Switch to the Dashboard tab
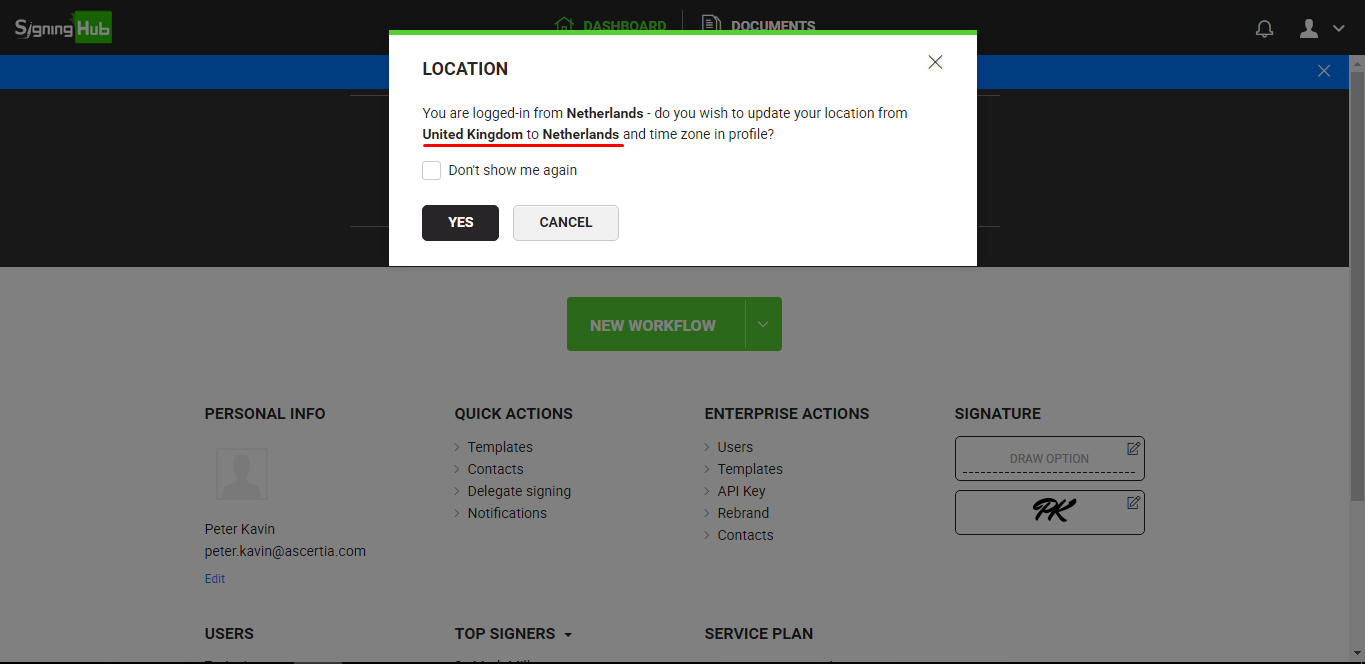Image resolution: width=1365 pixels, height=664 pixels. click(612, 26)
